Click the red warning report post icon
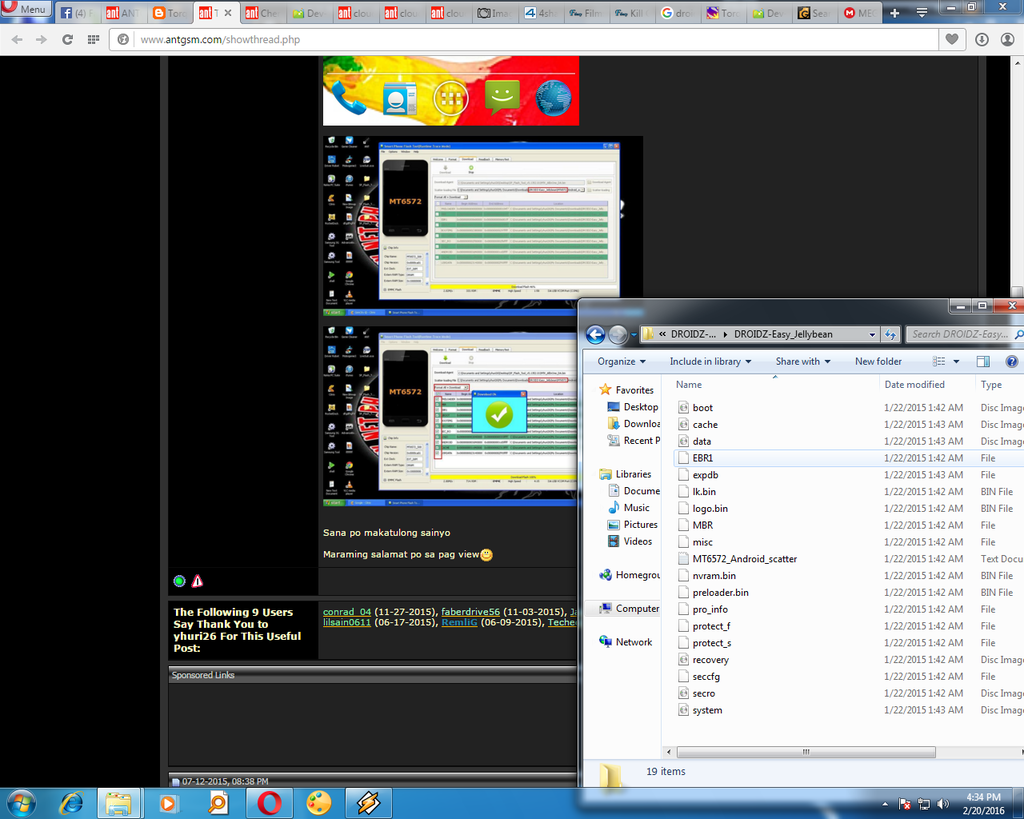This screenshot has width=1024, height=819. 197,581
